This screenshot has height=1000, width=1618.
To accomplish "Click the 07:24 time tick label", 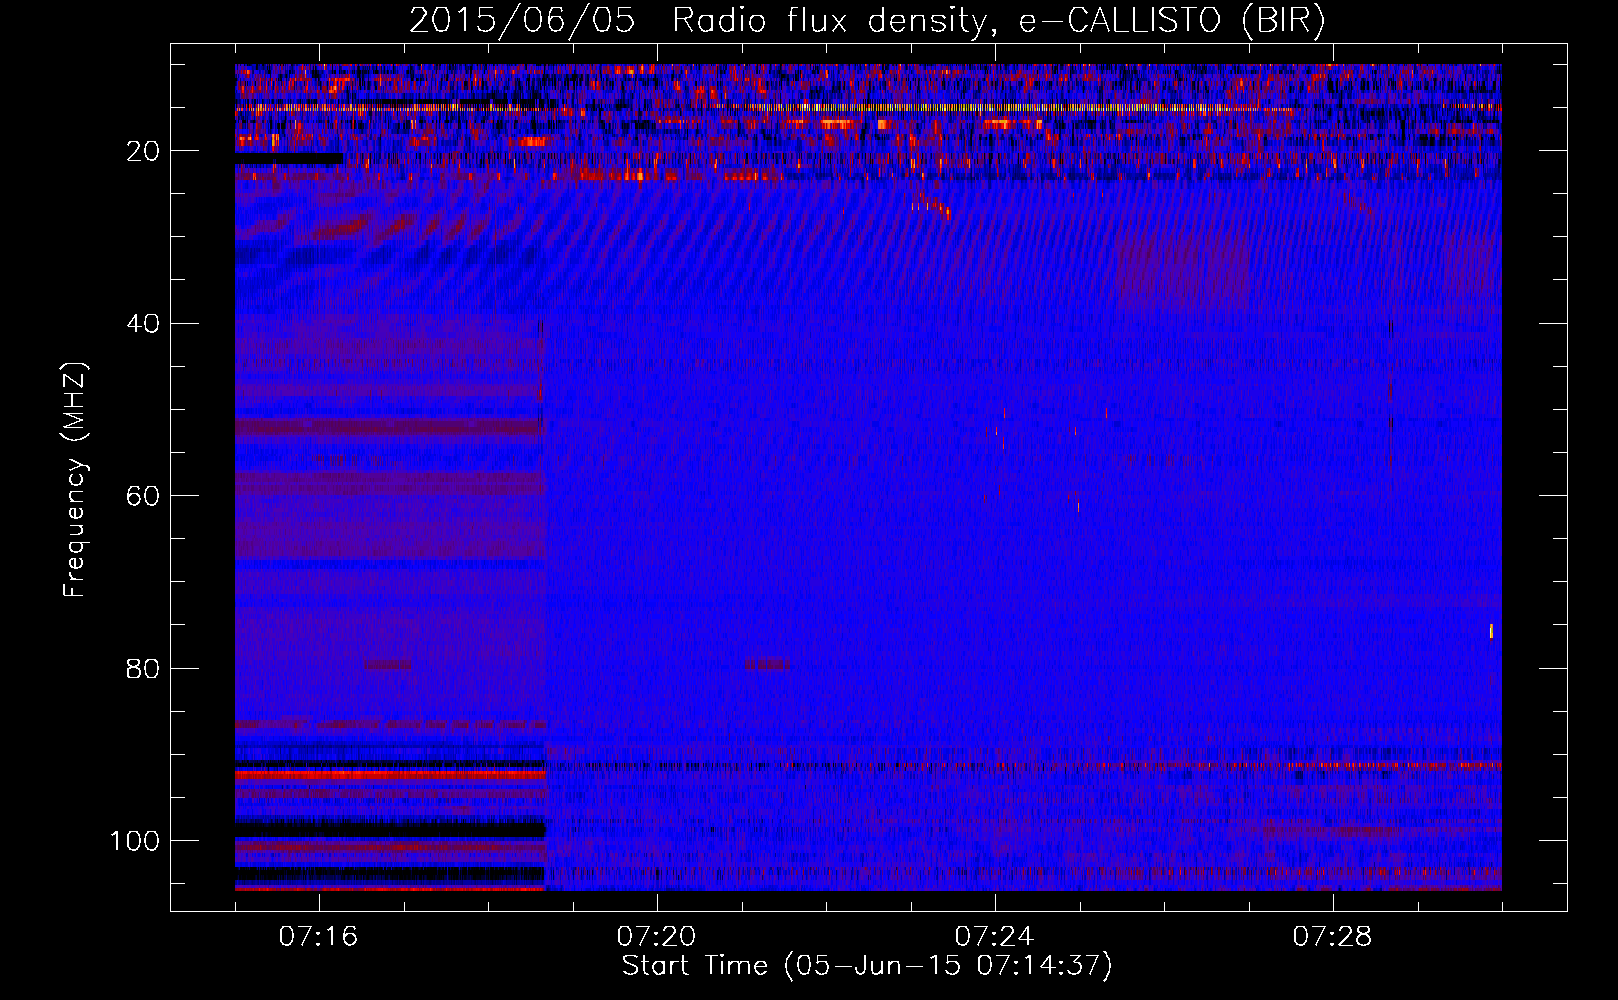I will (995, 937).
